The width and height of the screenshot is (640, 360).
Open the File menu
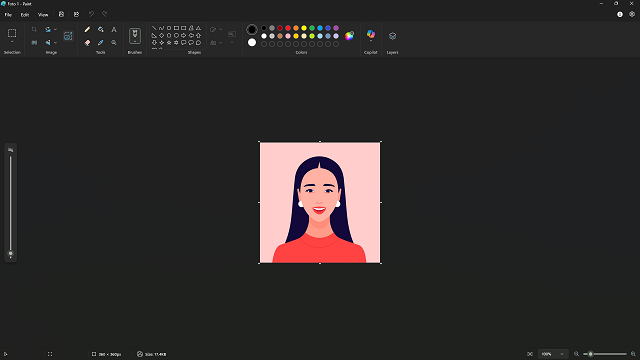click(8, 15)
